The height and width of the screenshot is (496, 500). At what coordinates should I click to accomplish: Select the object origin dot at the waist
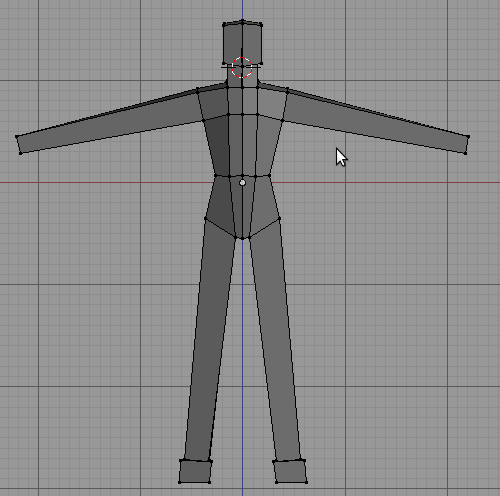pyautogui.click(x=243, y=183)
